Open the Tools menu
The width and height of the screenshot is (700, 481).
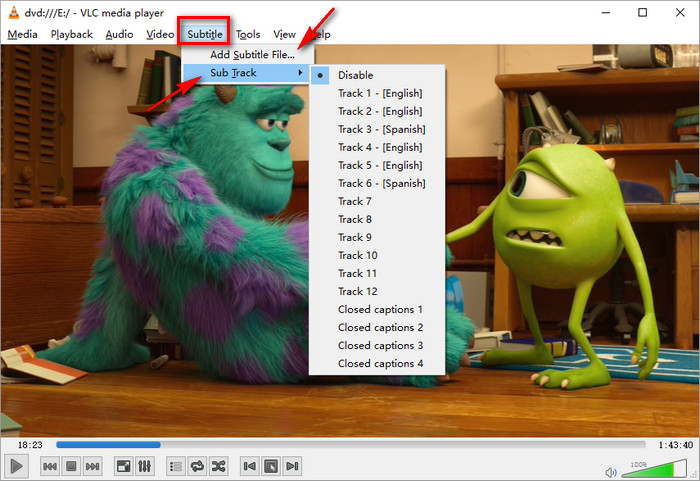coord(248,34)
